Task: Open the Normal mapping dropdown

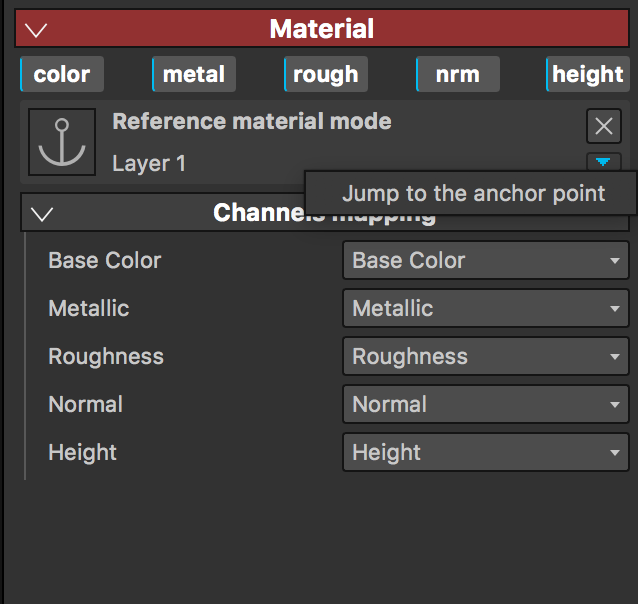Action: pyautogui.click(x=485, y=405)
